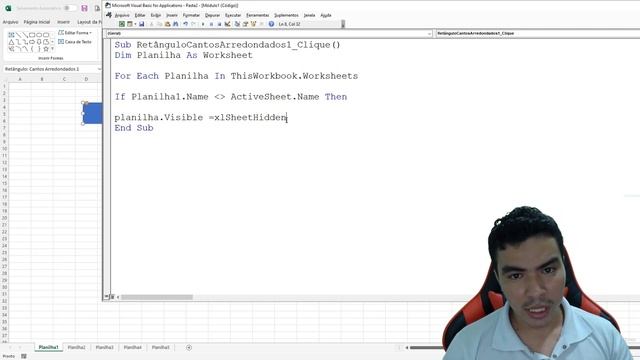Switch to Planilha2 sheet tab
This screenshot has width=640, height=360.
pos(76,347)
